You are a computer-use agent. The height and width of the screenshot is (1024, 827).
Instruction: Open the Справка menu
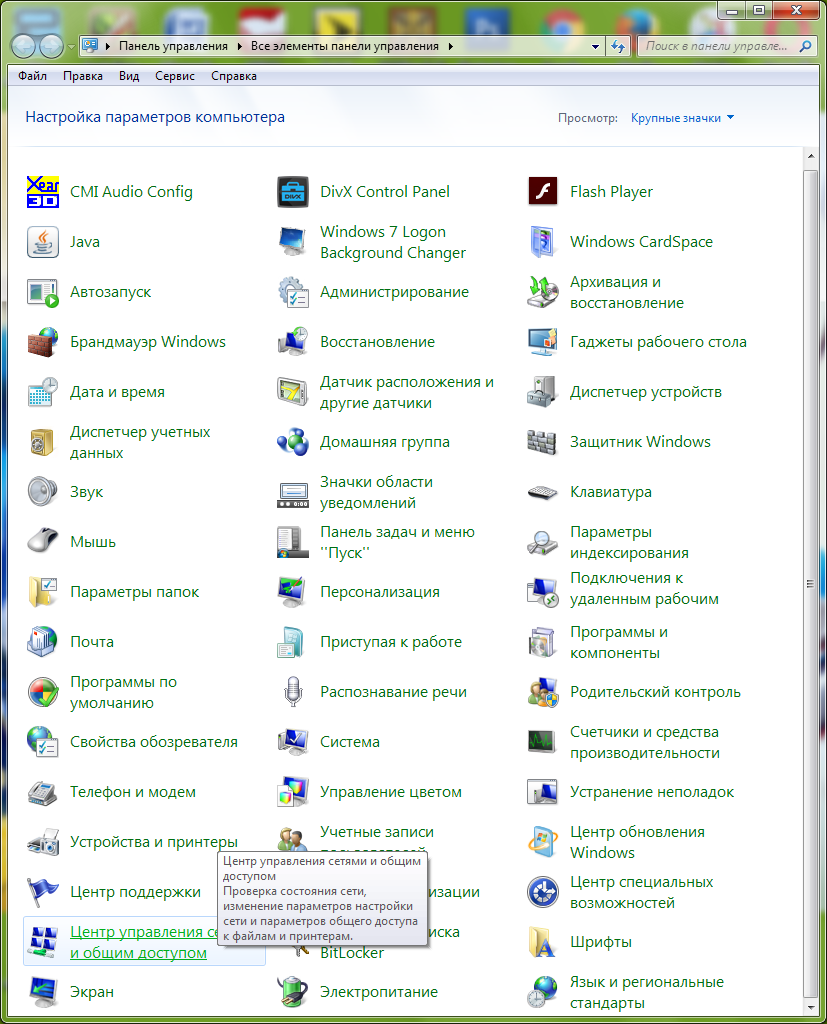pyautogui.click(x=234, y=76)
